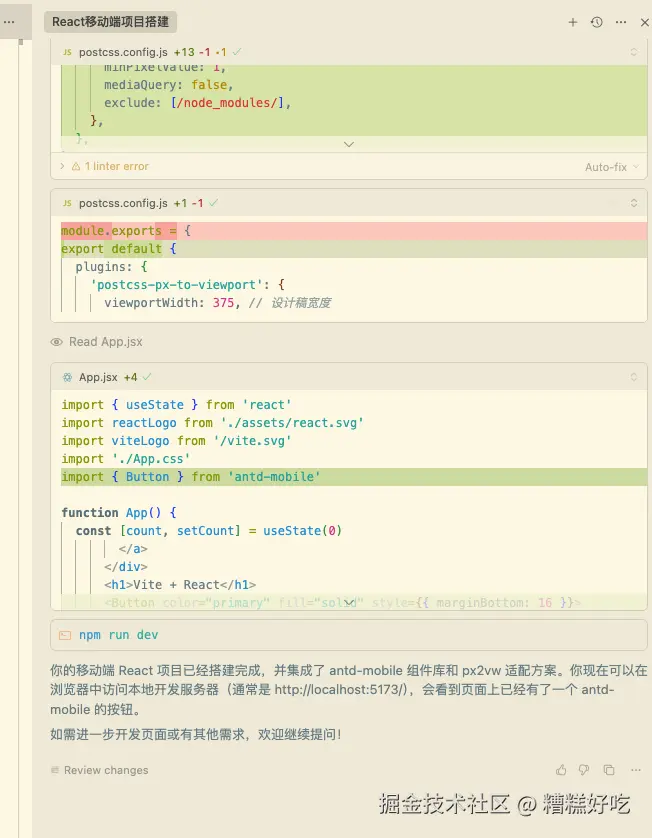Click the removed line module.exports = {
This screenshot has height=838, width=652.
click(x=354, y=231)
